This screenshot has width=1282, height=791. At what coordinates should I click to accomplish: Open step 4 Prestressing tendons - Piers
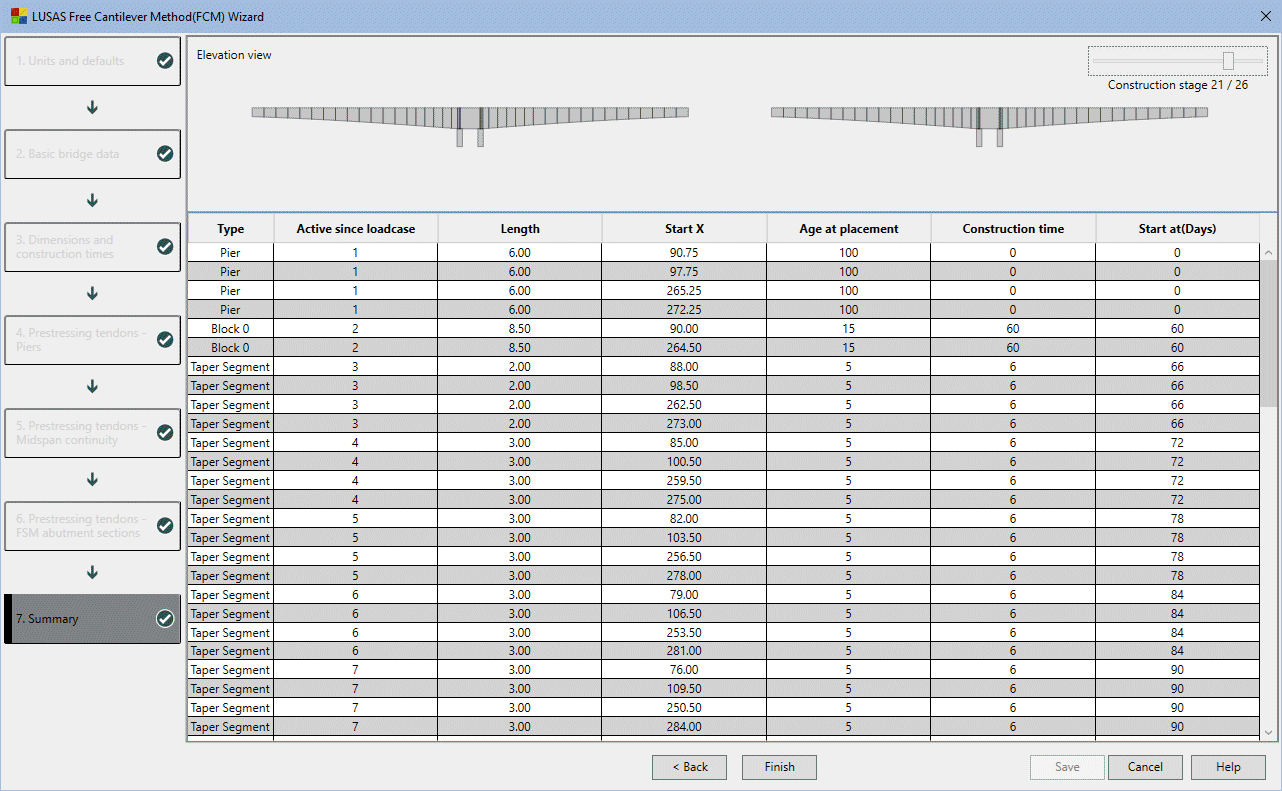point(92,340)
